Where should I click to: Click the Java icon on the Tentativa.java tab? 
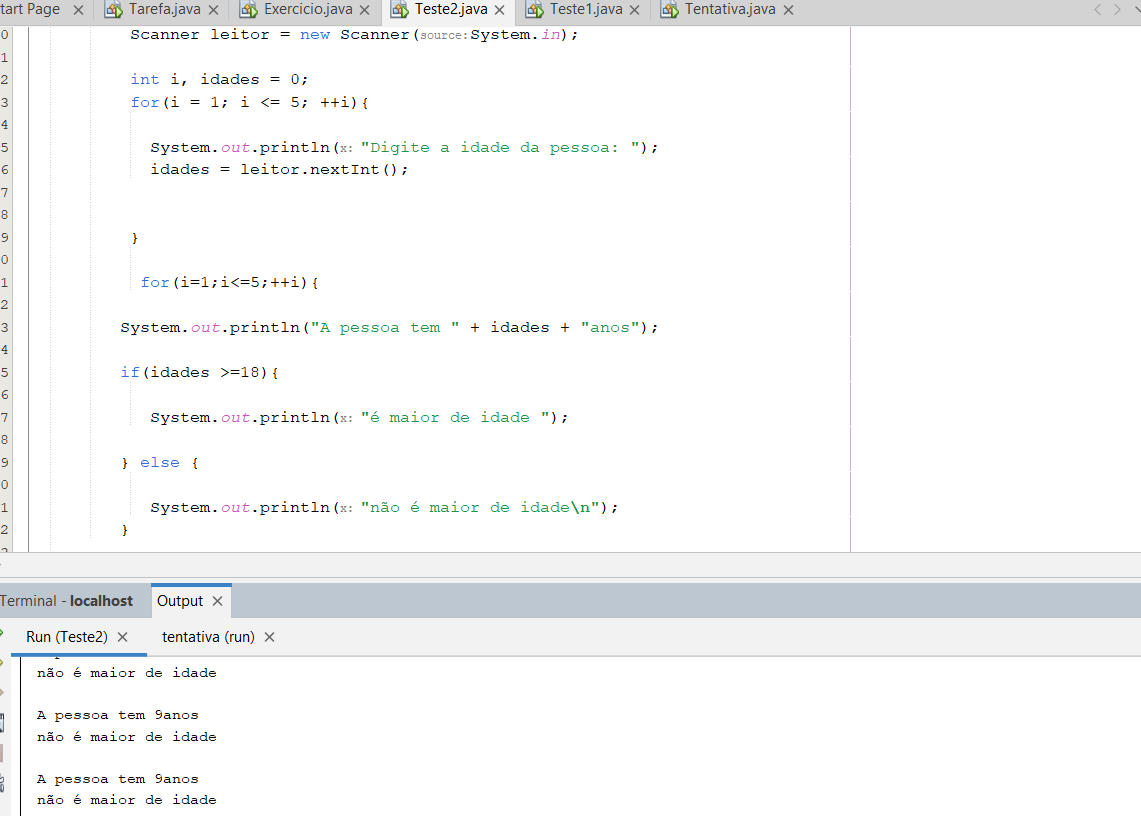click(670, 11)
